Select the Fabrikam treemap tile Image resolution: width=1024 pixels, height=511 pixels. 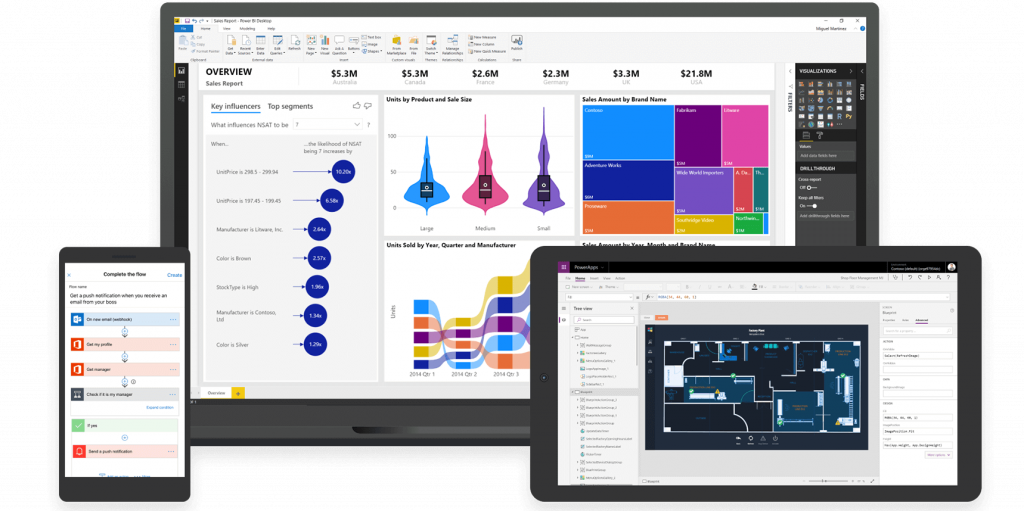pyautogui.click(x=697, y=135)
